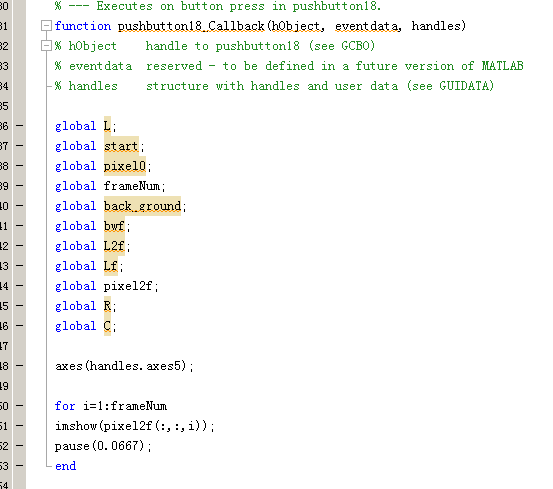
Task: Click the handles argument in function line
Action: pyautogui.click(x=436, y=26)
